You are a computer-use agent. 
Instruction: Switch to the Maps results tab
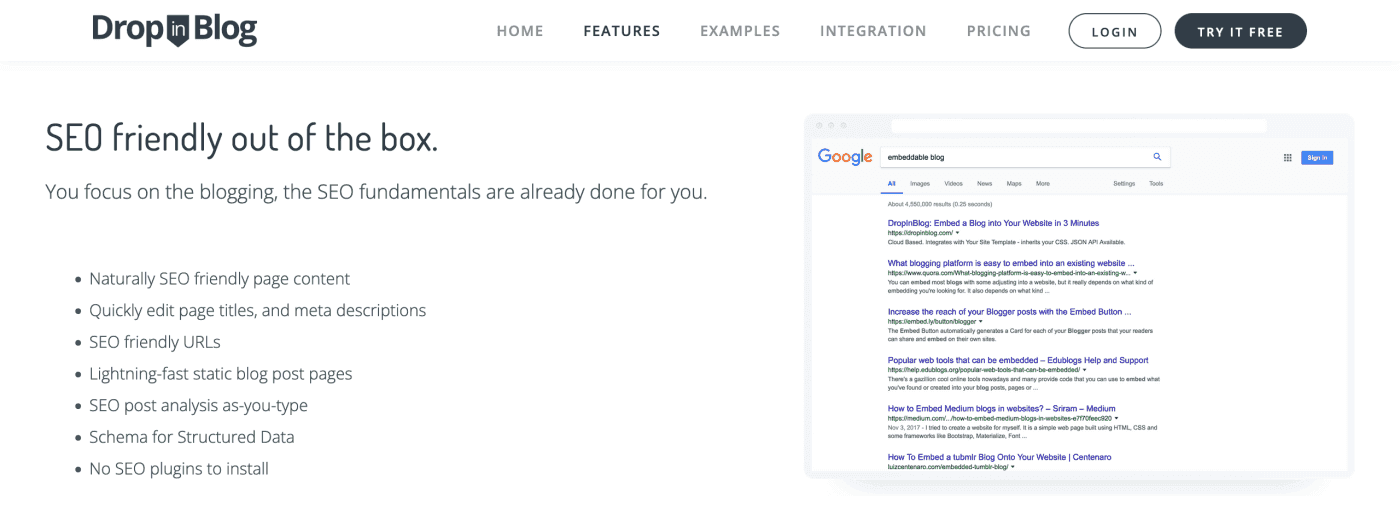point(1014,184)
